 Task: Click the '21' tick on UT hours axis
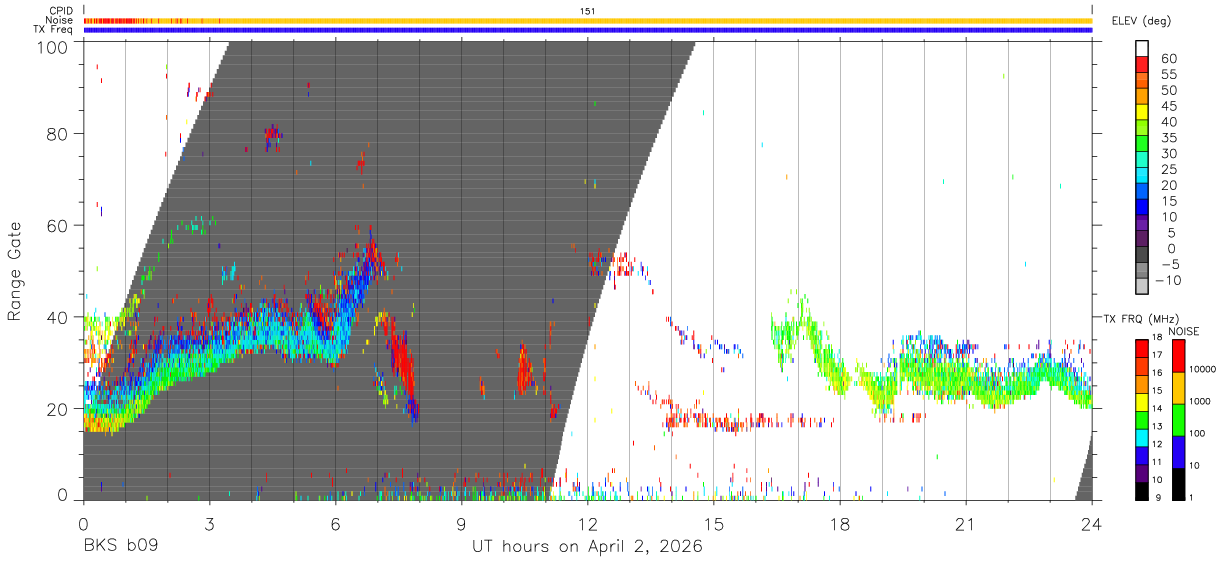point(966,524)
